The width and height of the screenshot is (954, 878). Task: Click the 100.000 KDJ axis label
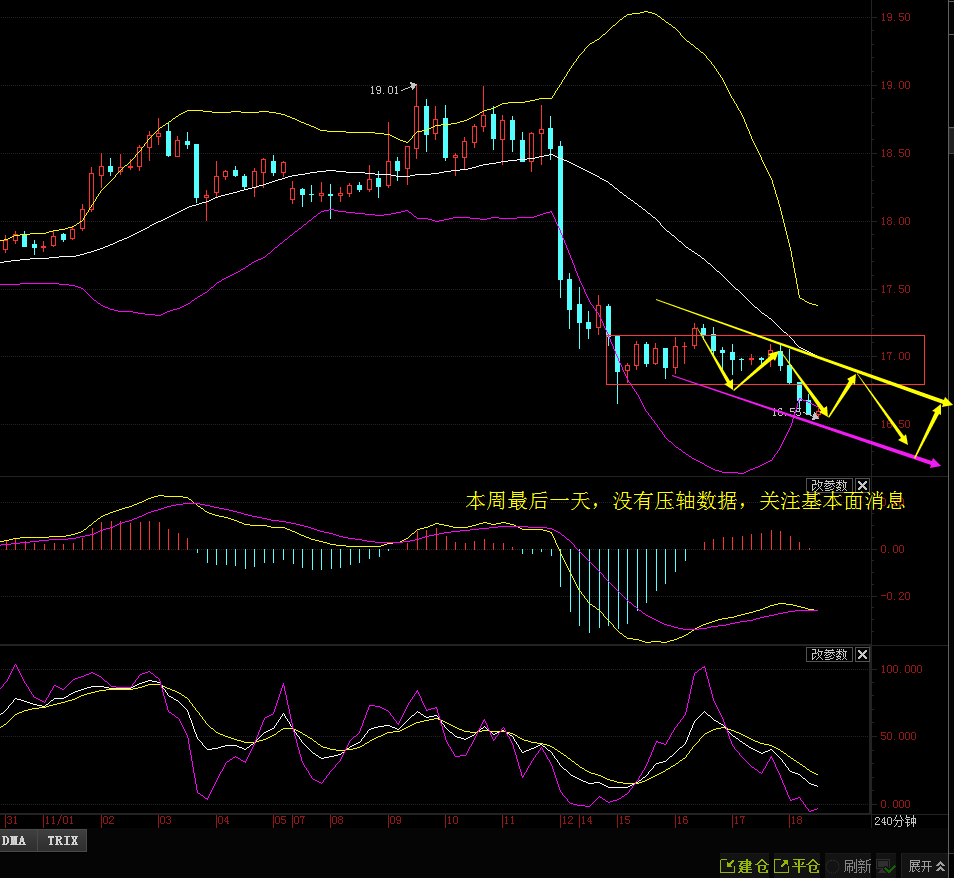901,669
